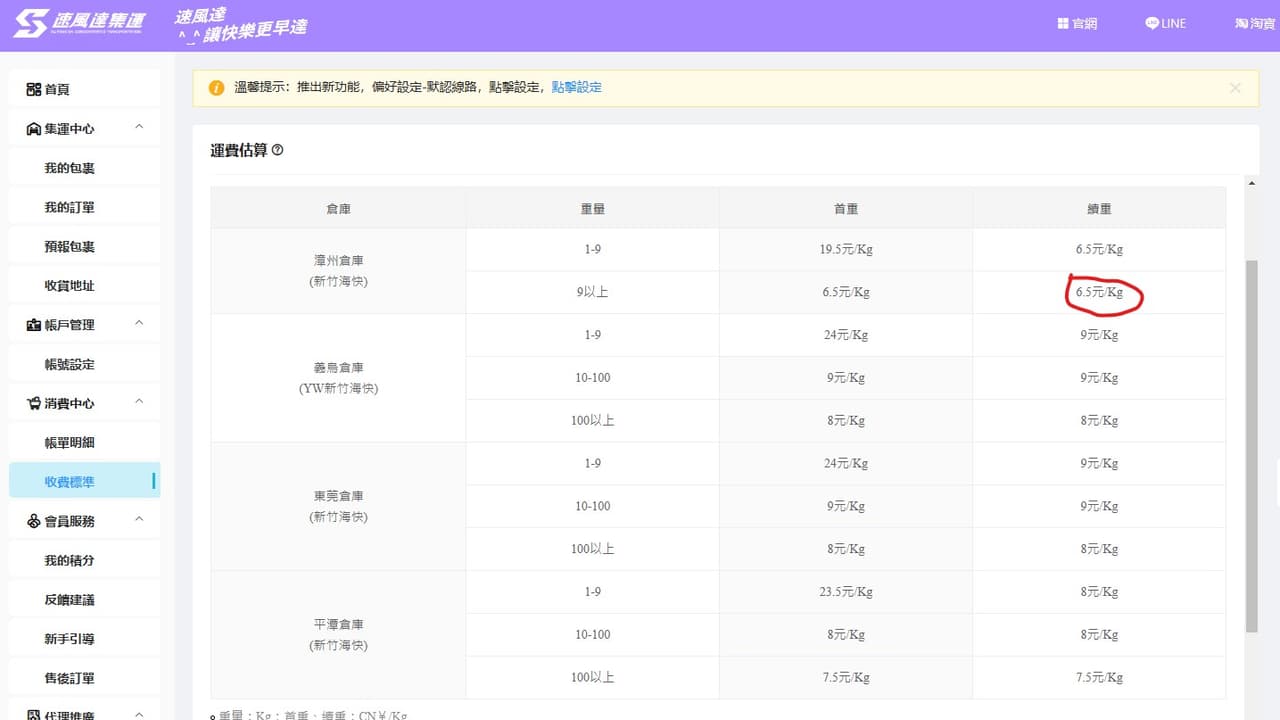Click the 續重 column header

coord(1099,209)
